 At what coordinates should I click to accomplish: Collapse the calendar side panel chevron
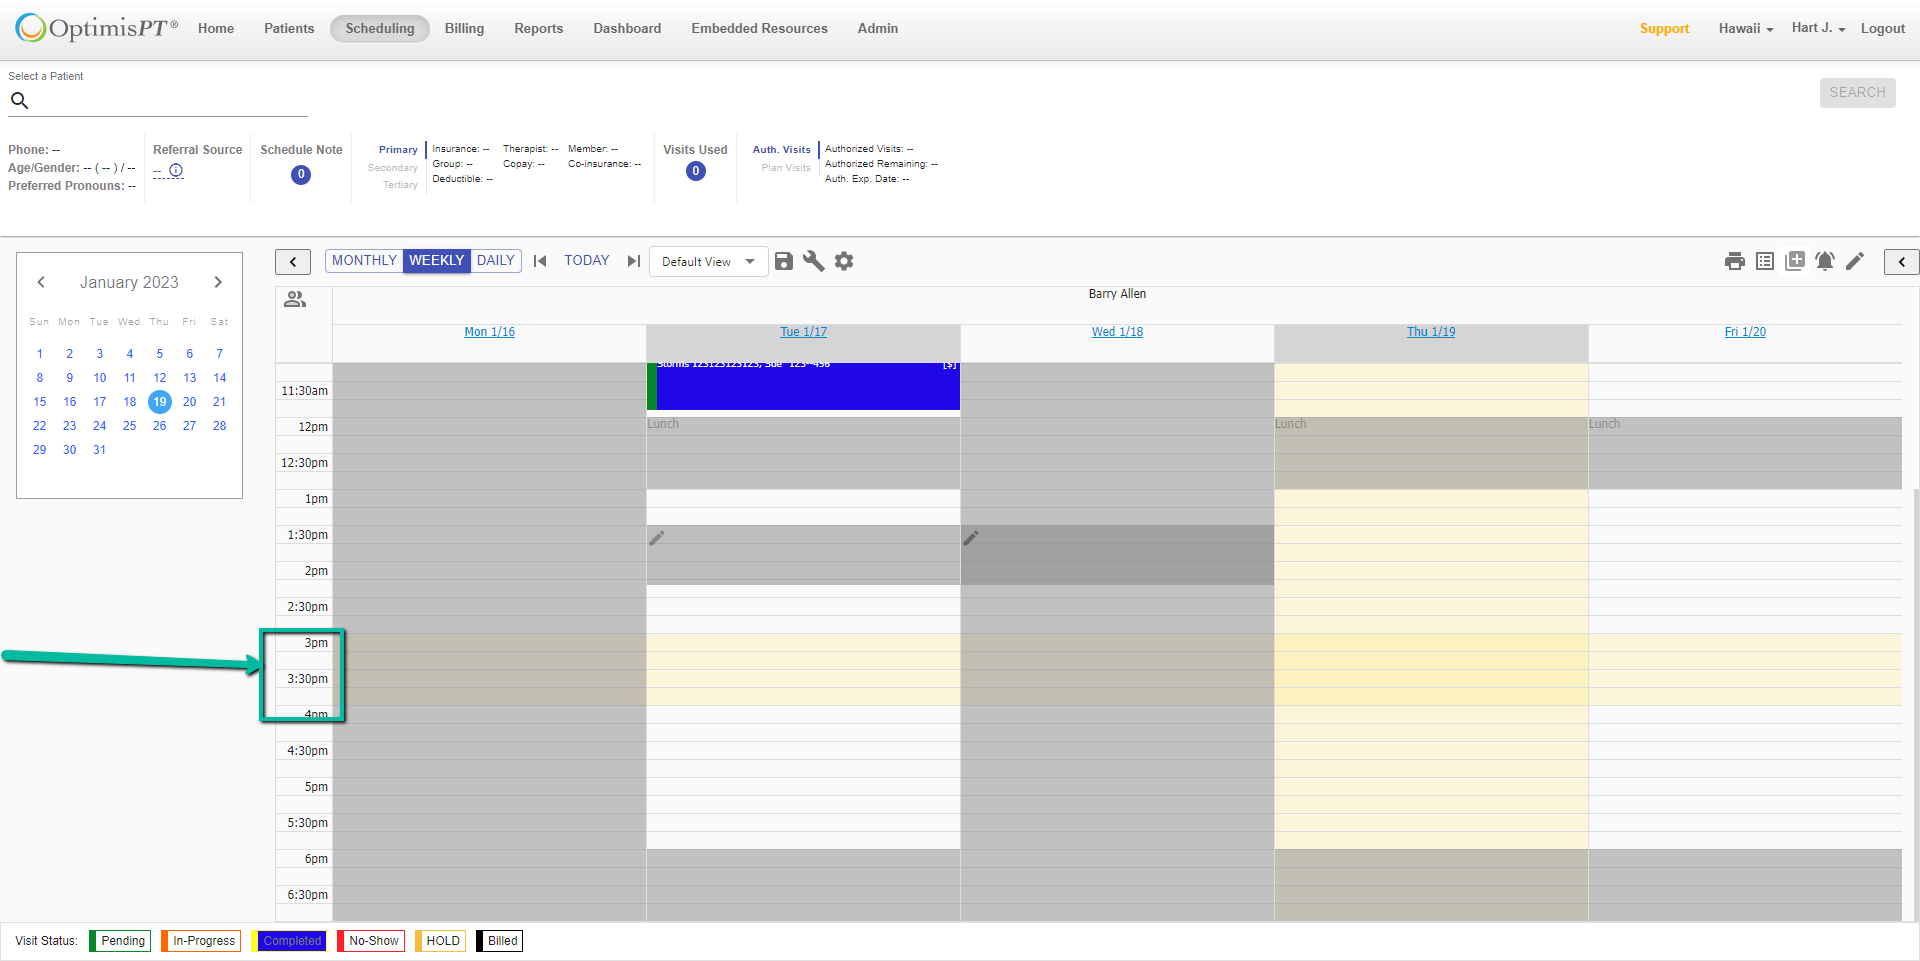[x=1901, y=261]
